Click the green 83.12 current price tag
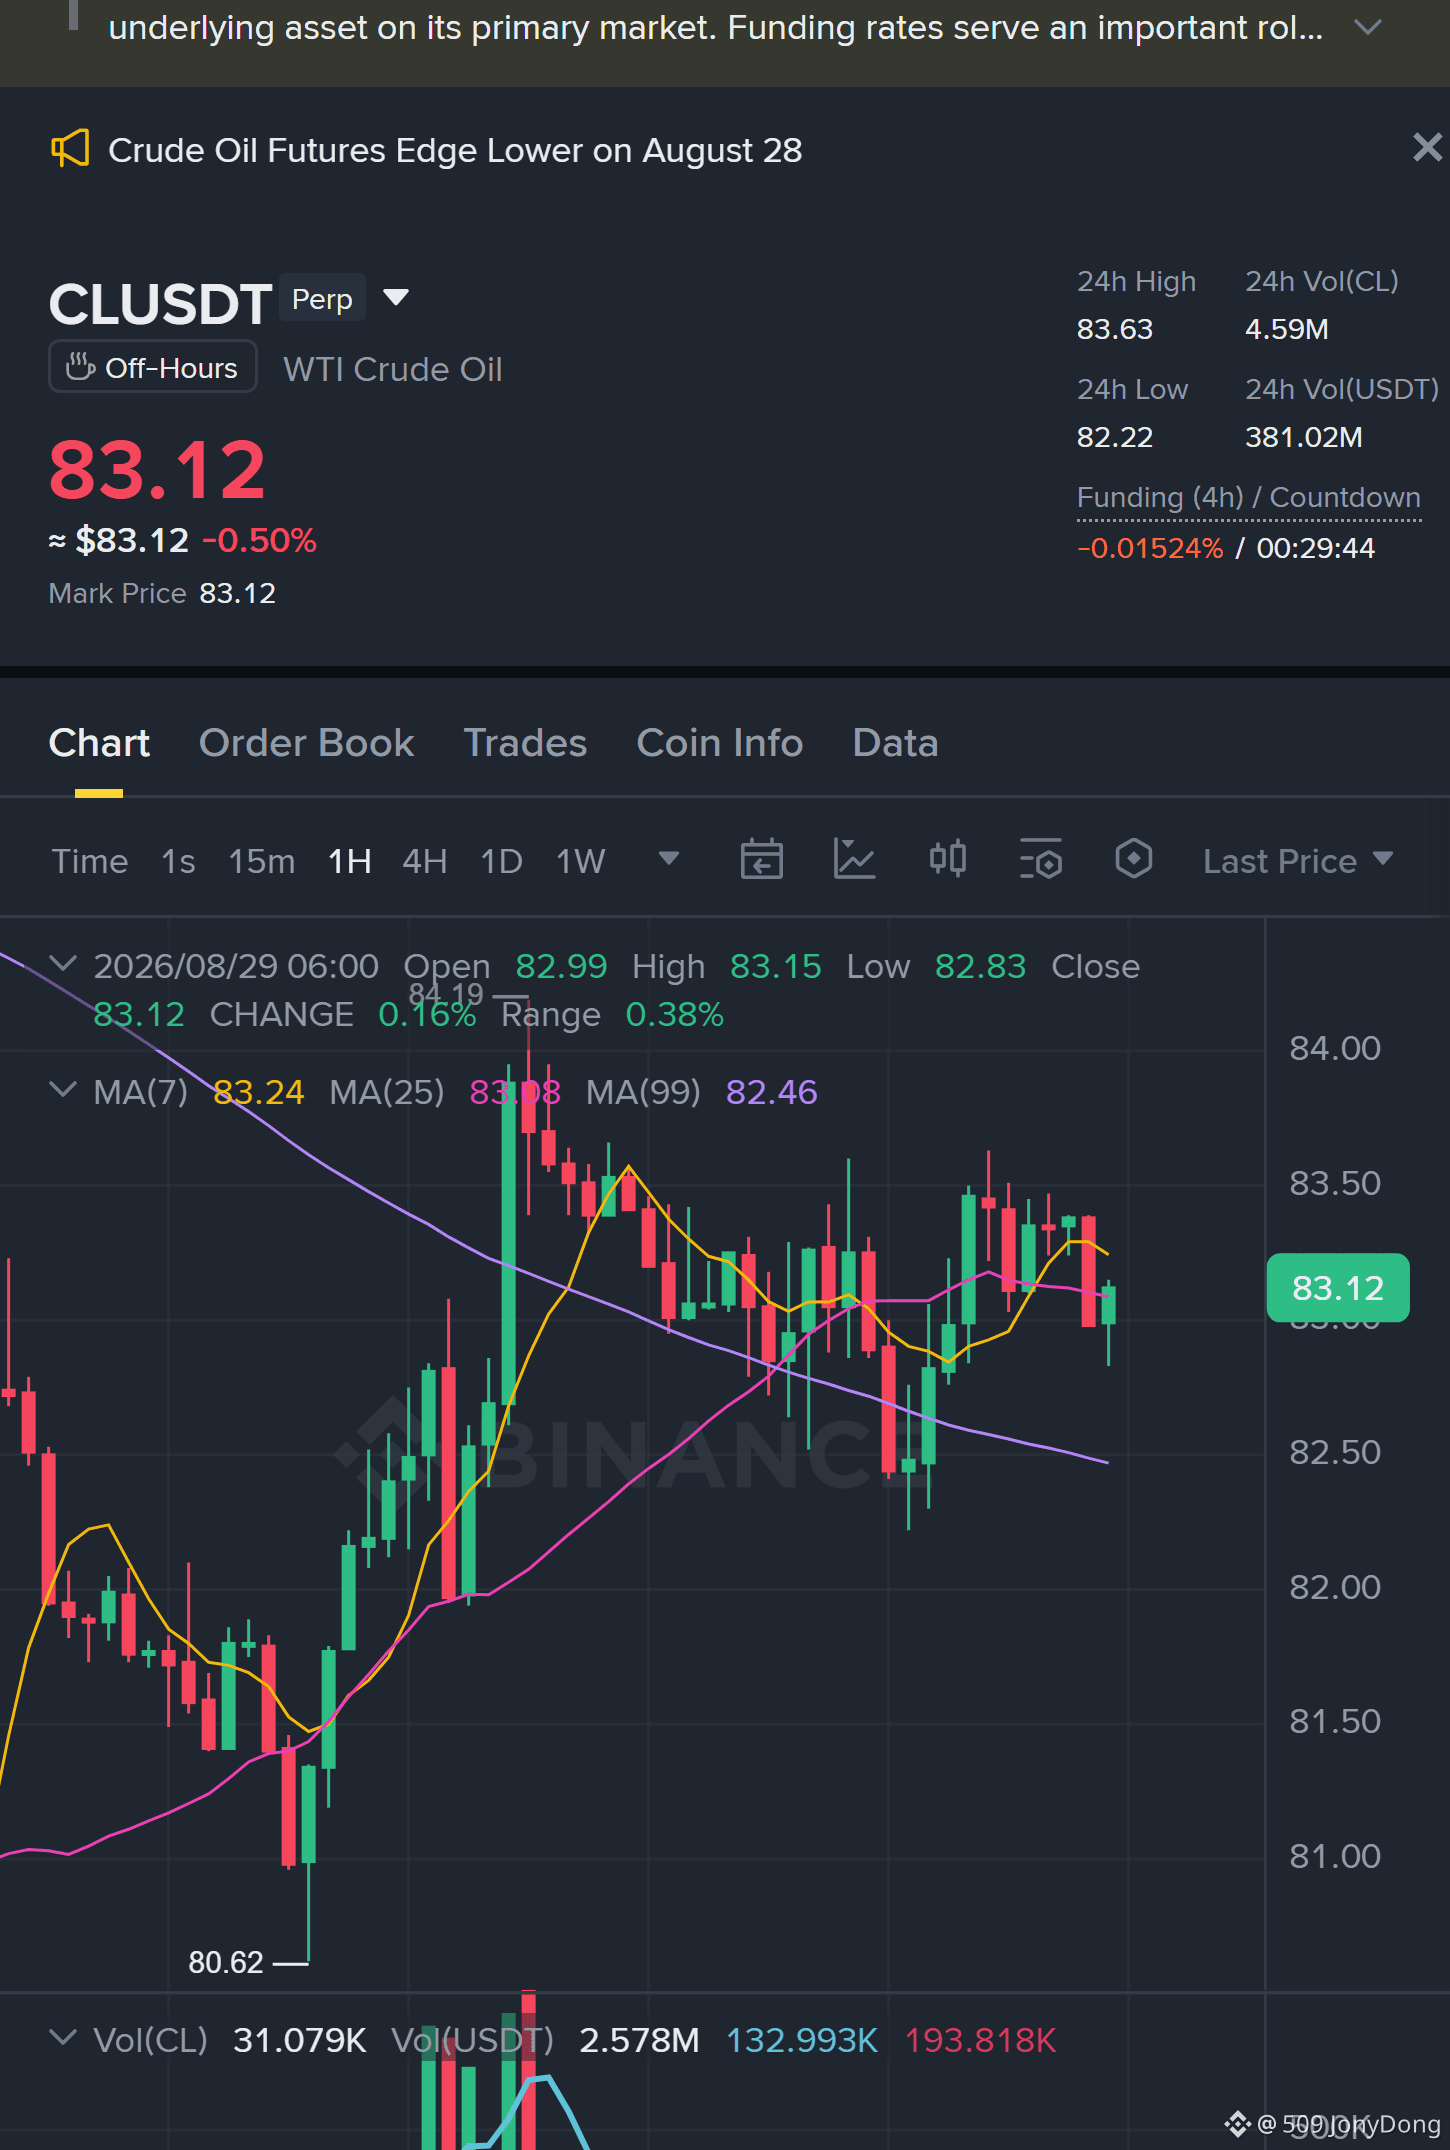Viewport: 1450px width, 2150px height. point(1338,1288)
